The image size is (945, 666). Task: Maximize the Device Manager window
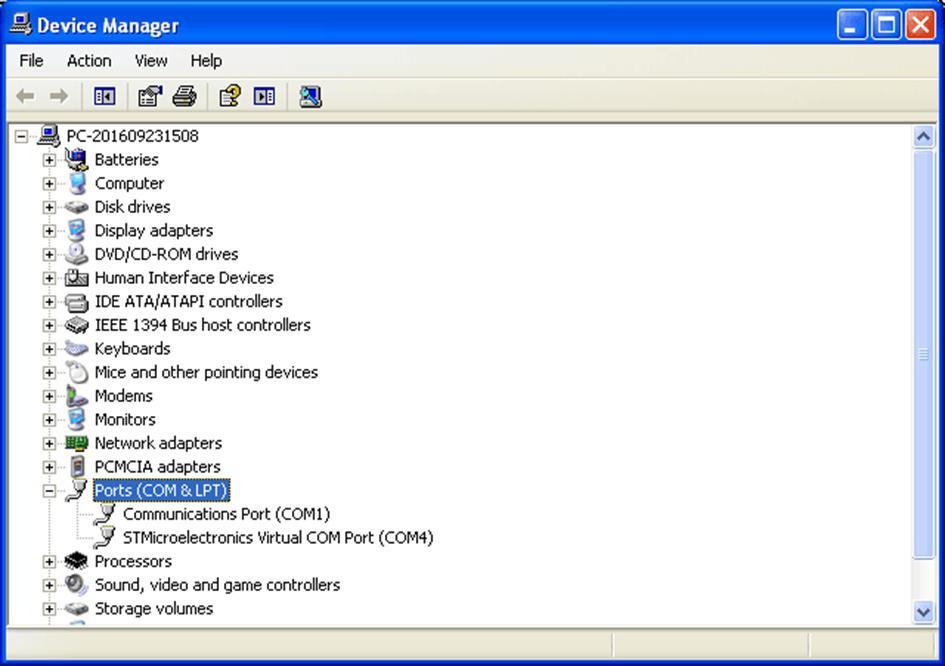887,25
